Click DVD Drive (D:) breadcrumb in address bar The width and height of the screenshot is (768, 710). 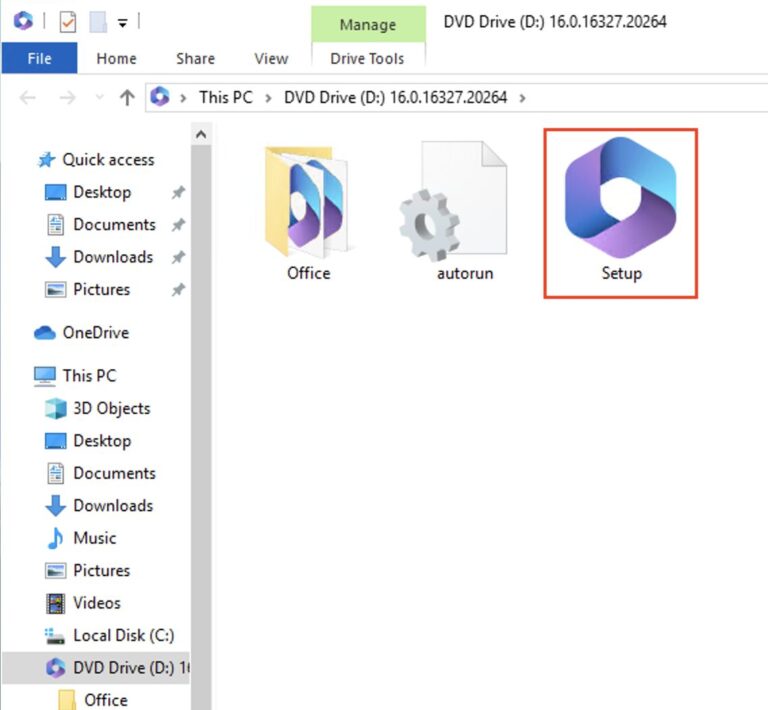tap(395, 97)
